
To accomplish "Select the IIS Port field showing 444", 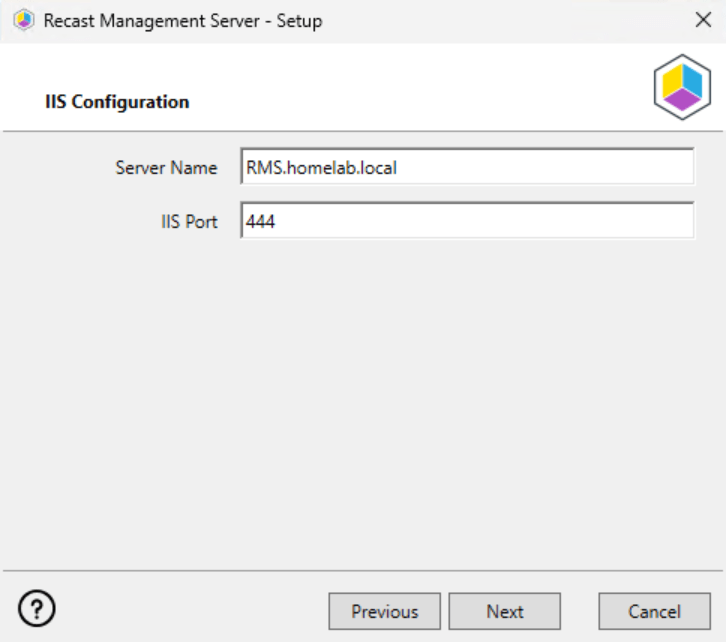I will [x=467, y=221].
